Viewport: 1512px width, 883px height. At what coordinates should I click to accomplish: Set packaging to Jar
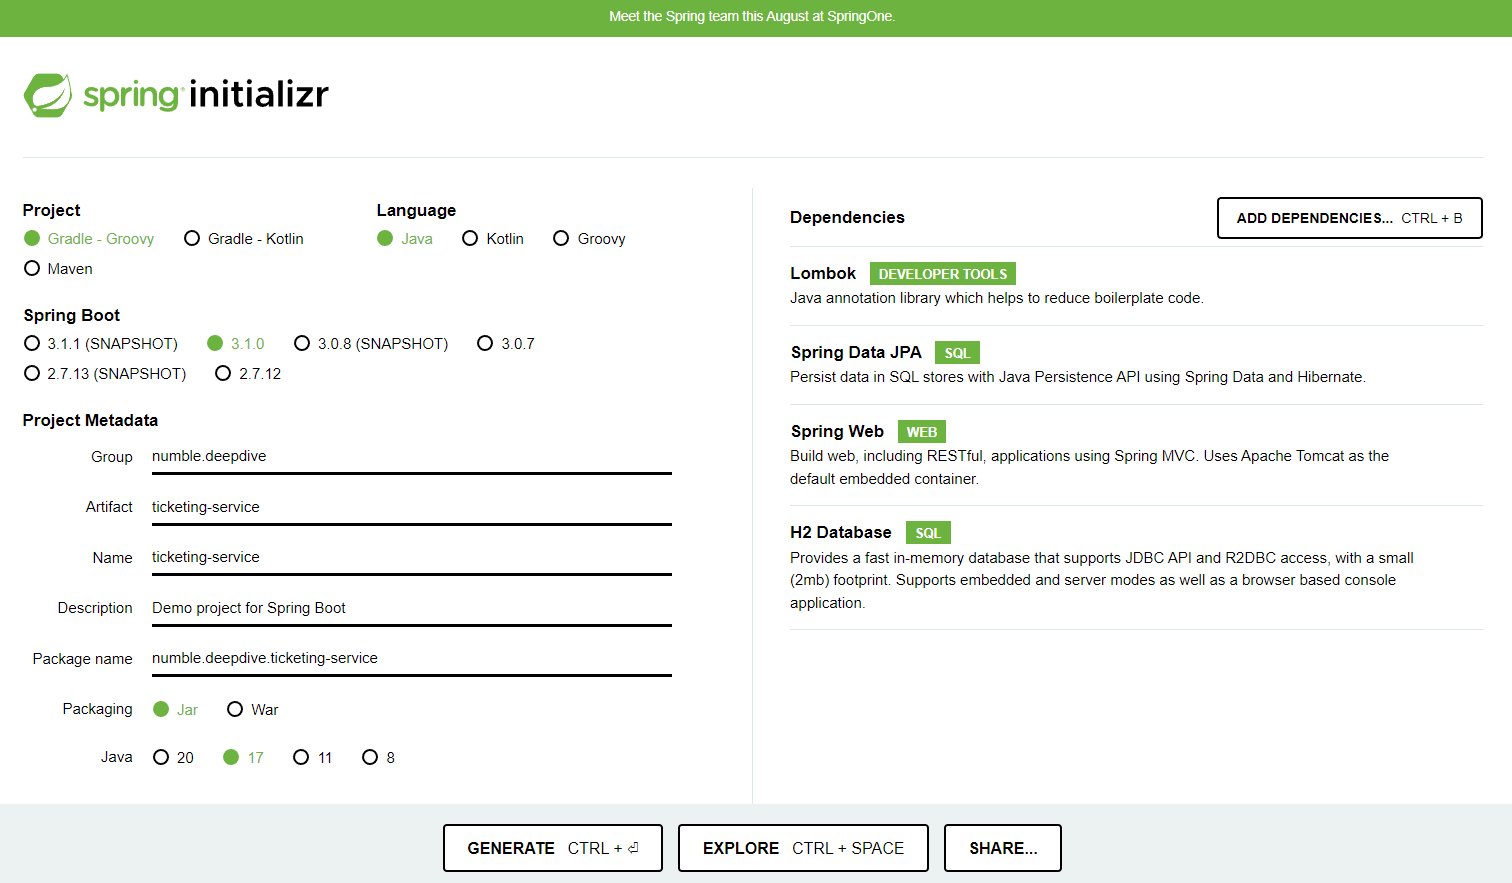point(176,709)
